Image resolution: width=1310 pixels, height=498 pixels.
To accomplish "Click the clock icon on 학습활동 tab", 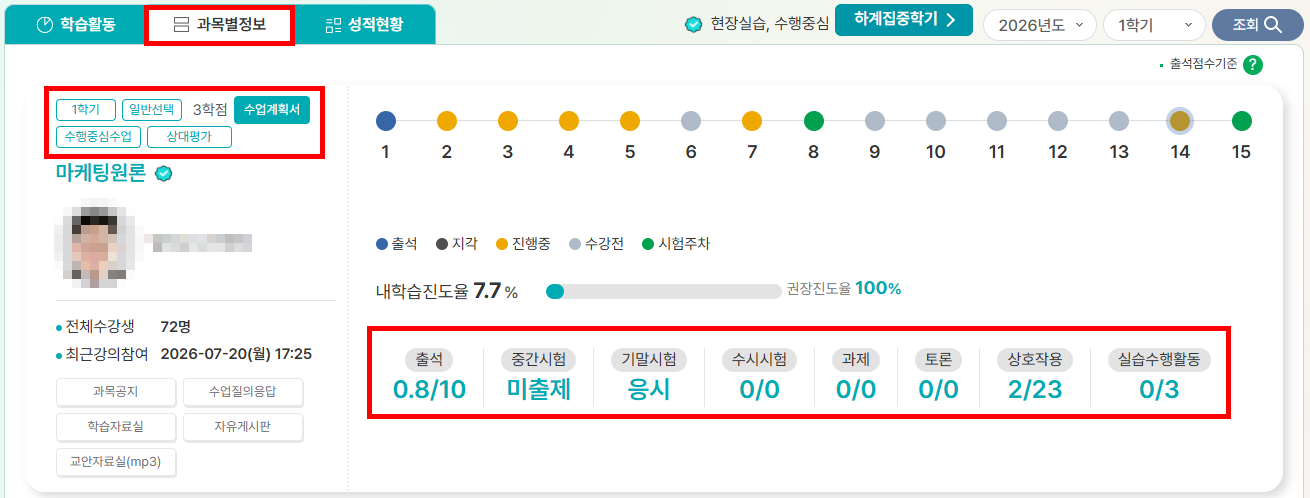I will (x=44, y=25).
